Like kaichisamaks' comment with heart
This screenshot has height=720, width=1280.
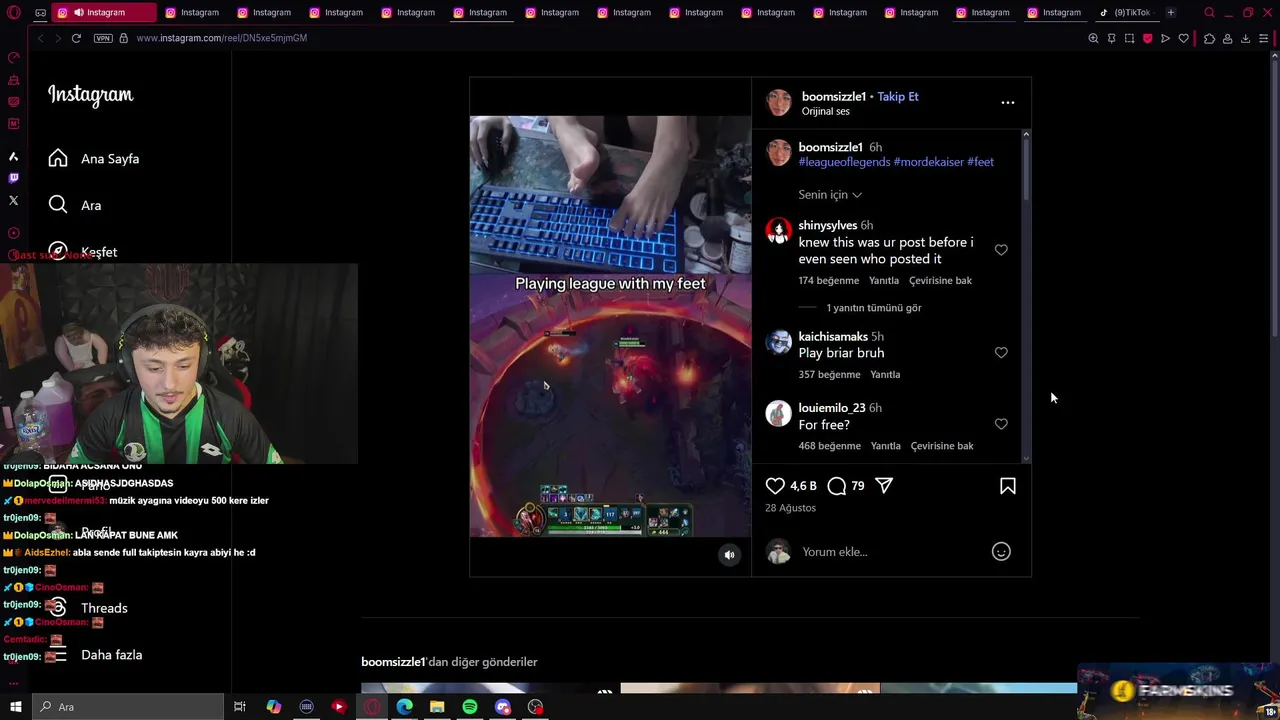point(1001,353)
